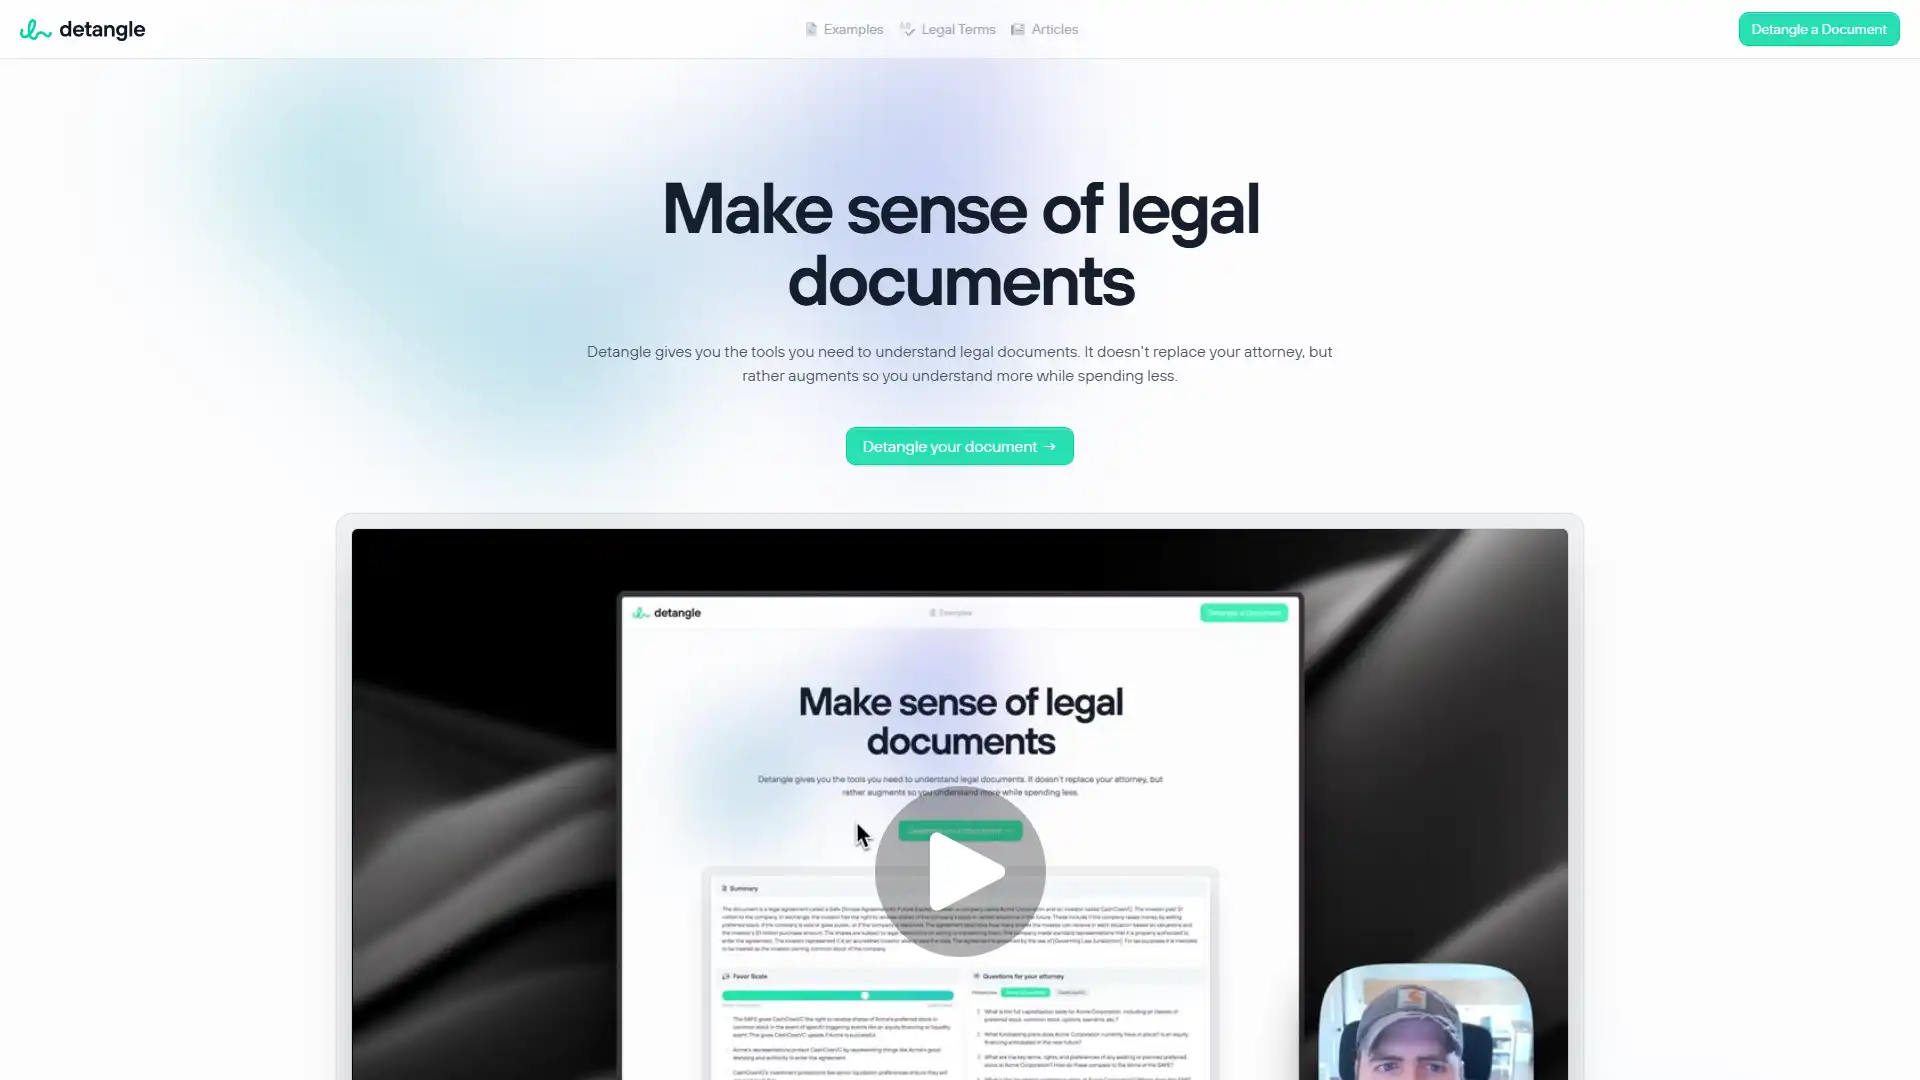This screenshot has height=1080, width=1920.
Task: Click the Detangle logo icon
Action: pos(33,29)
